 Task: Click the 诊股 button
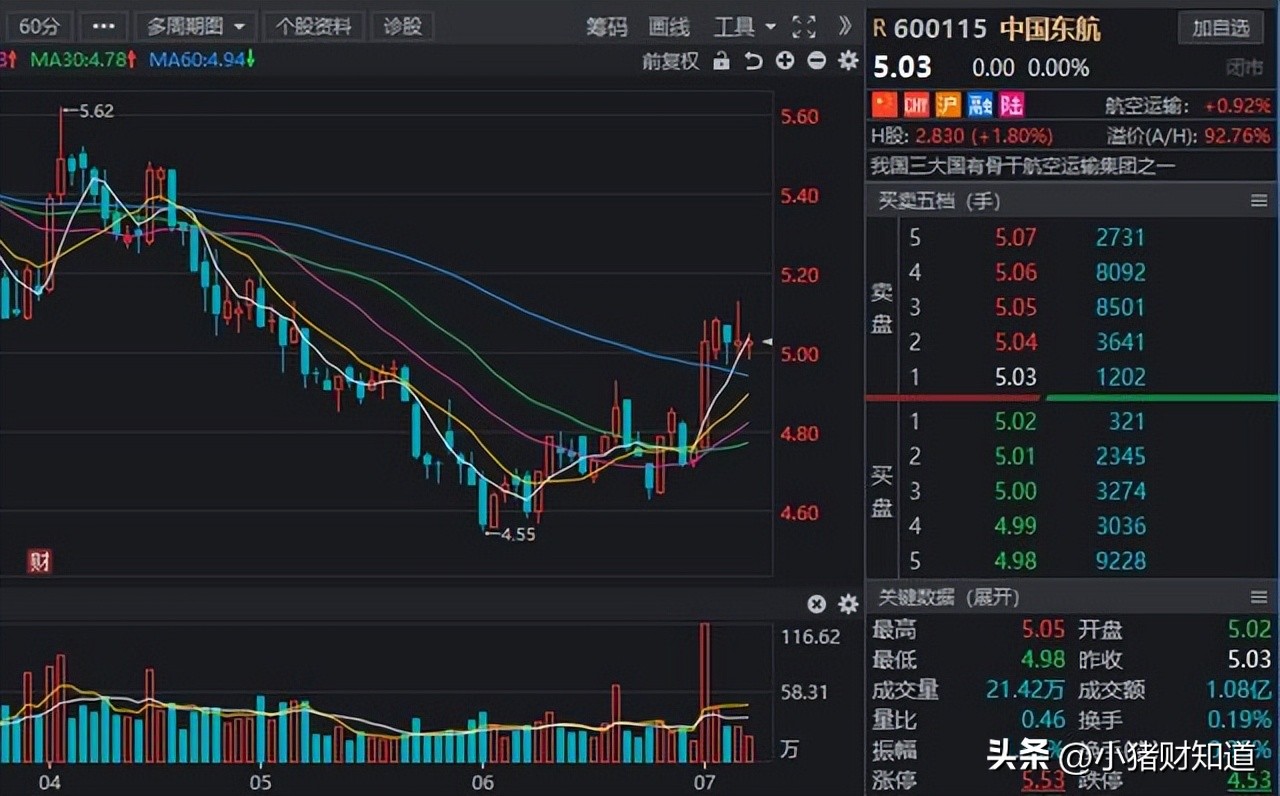[x=402, y=26]
